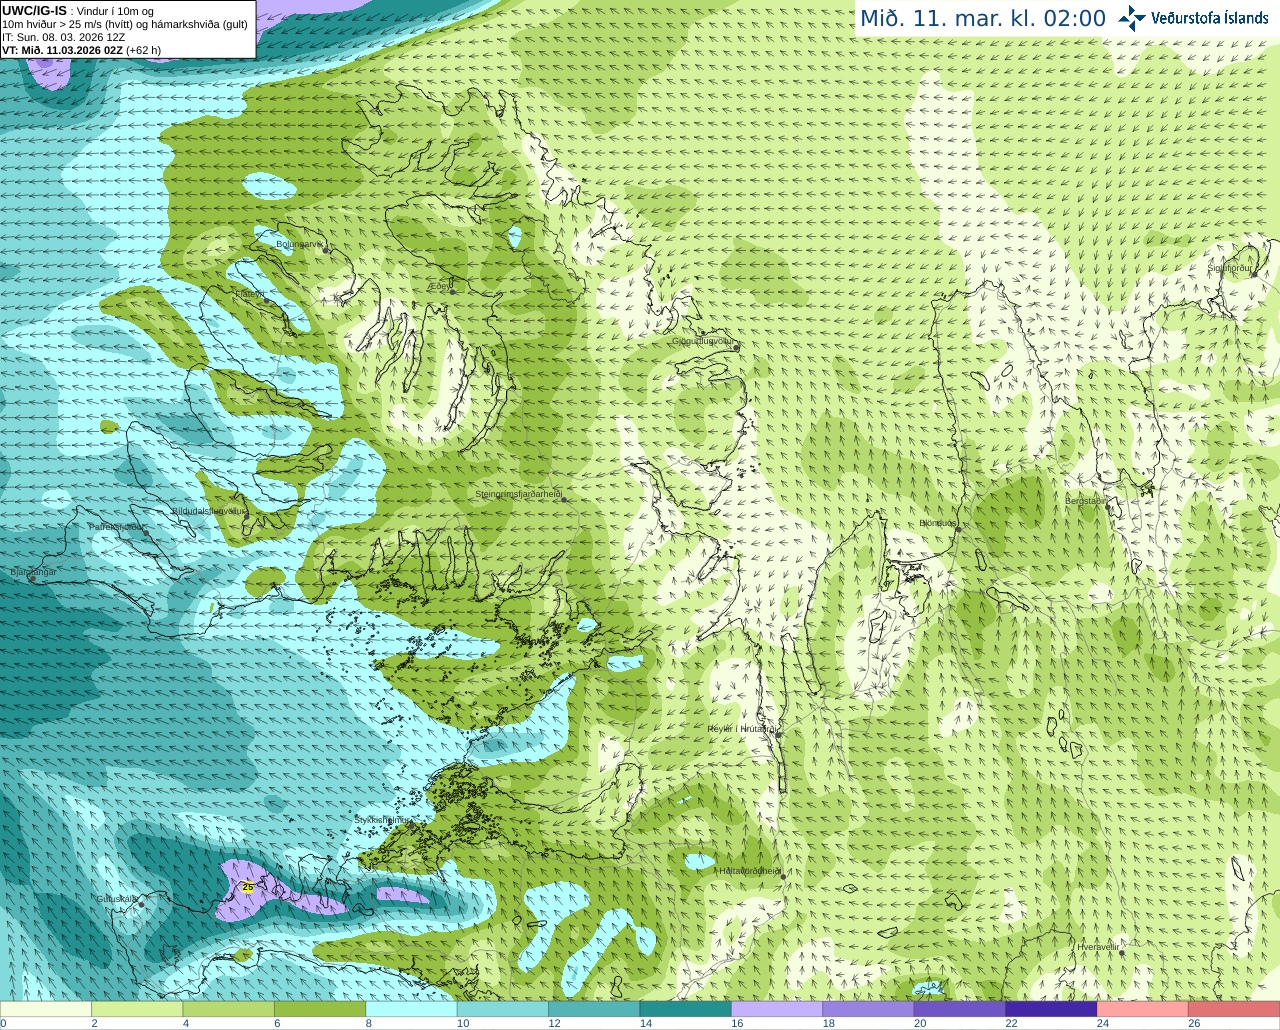Screen dimensions: 1280x1030
Task: Click the Flateyri station label
Action: point(248,294)
